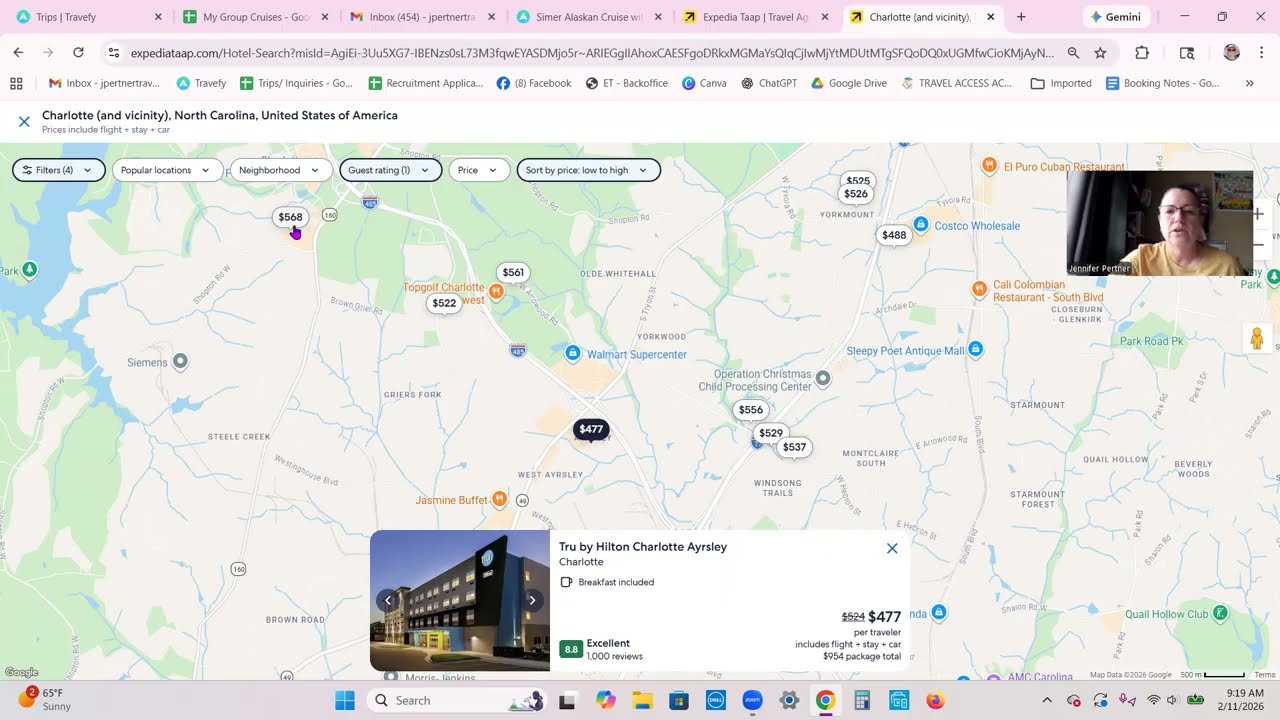The image size is (1280, 720).
Task: Open the ET - Backoffice bookmark
Action: click(x=627, y=83)
